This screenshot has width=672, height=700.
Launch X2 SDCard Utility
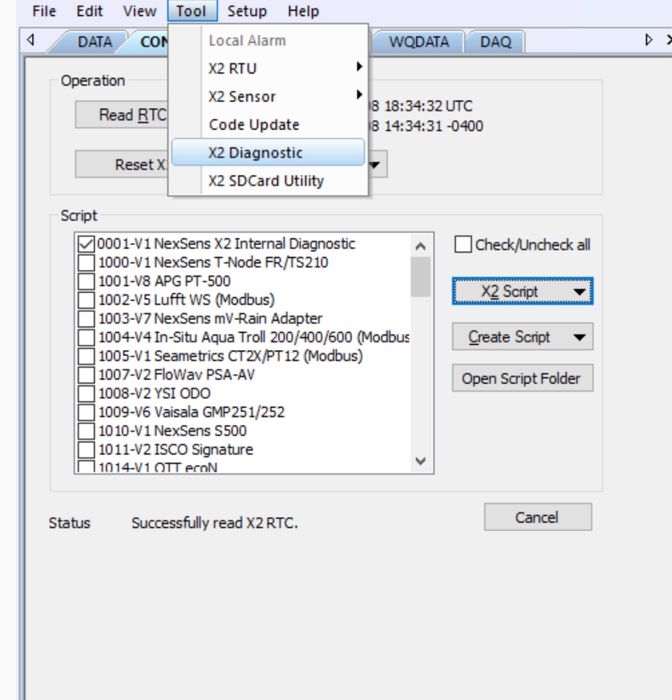click(268, 180)
